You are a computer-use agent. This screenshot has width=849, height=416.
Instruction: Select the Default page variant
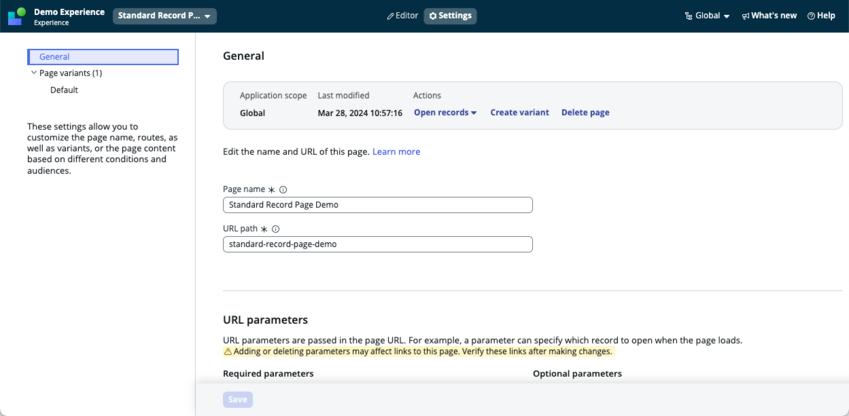(x=64, y=90)
